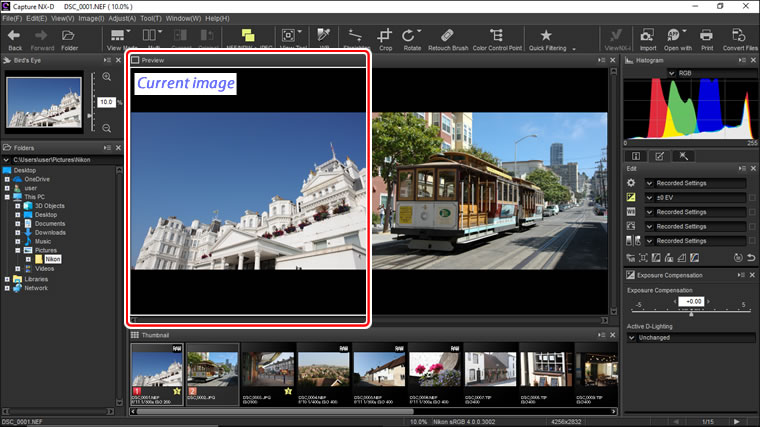
Task: Close the Exposure Compensation panel
Action: [752, 275]
